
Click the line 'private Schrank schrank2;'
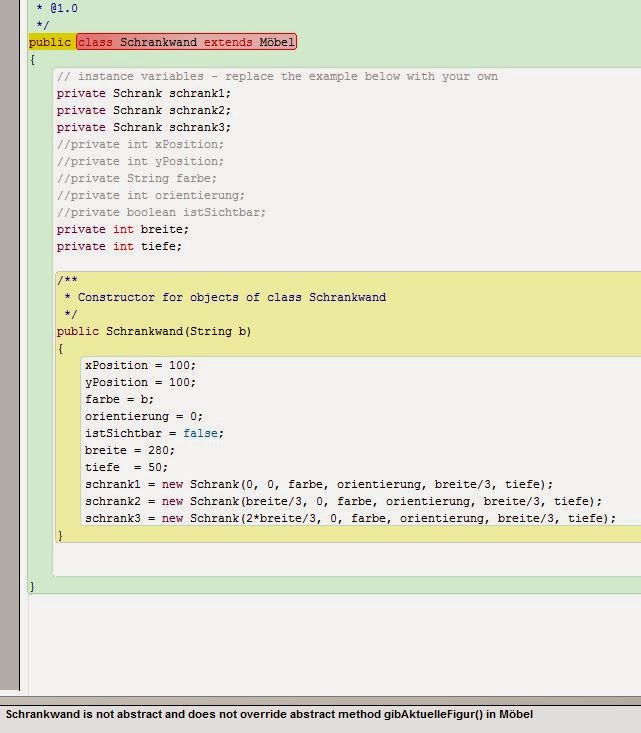pyautogui.click(x=144, y=110)
